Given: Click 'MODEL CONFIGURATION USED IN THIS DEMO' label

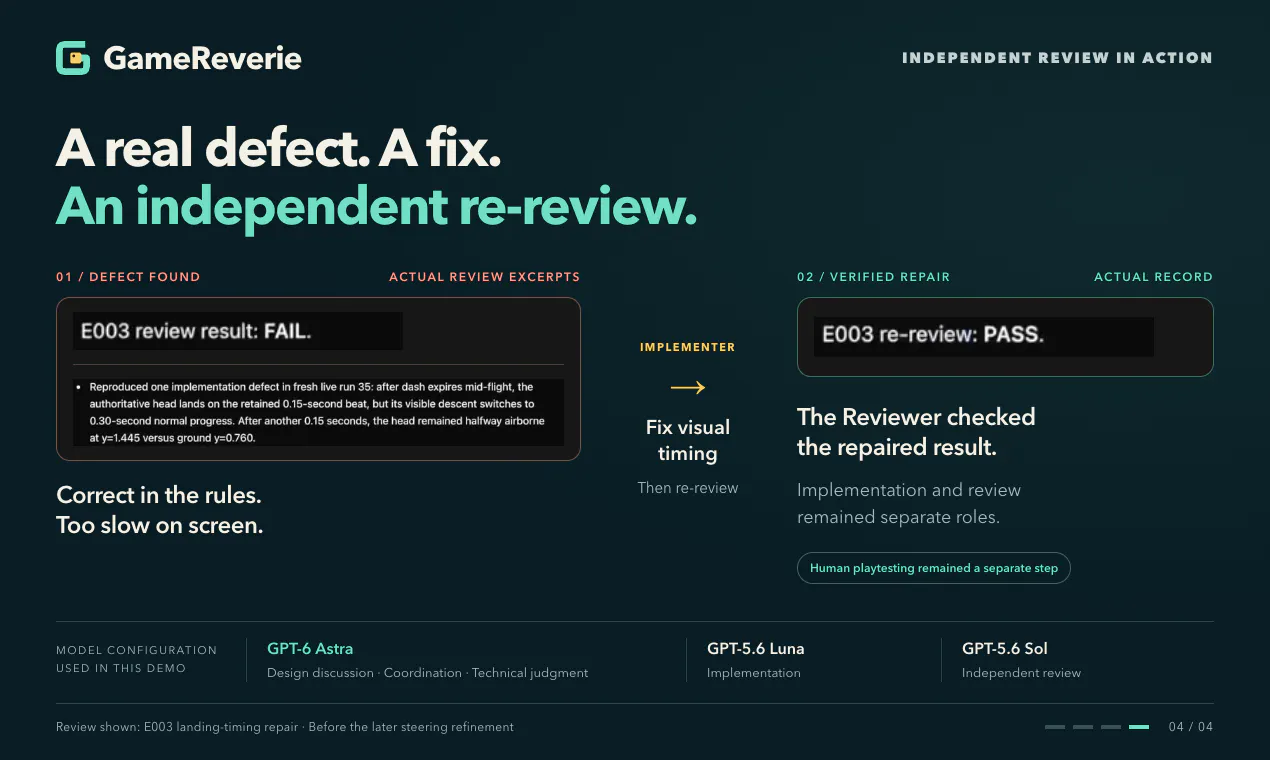Looking at the screenshot, I should [x=136, y=659].
